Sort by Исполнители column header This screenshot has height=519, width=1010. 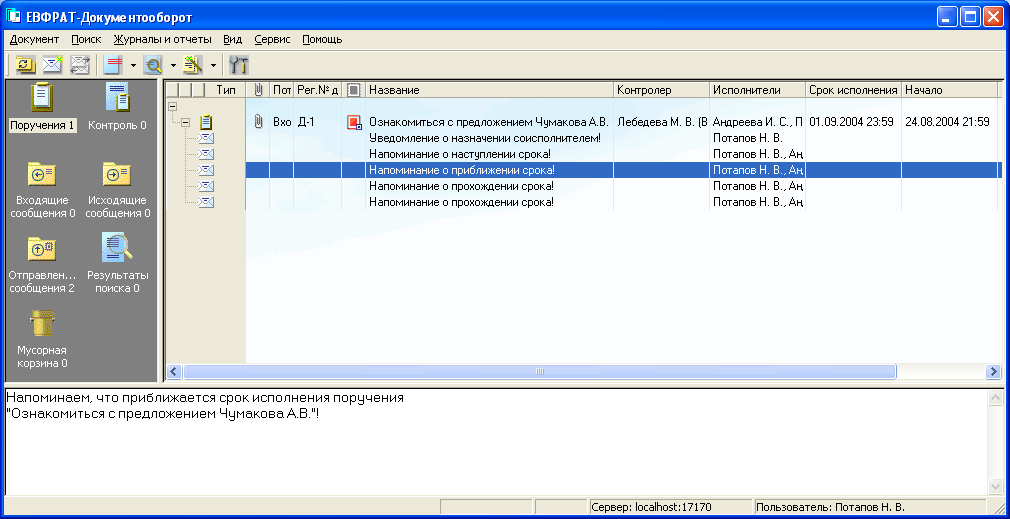(758, 90)
